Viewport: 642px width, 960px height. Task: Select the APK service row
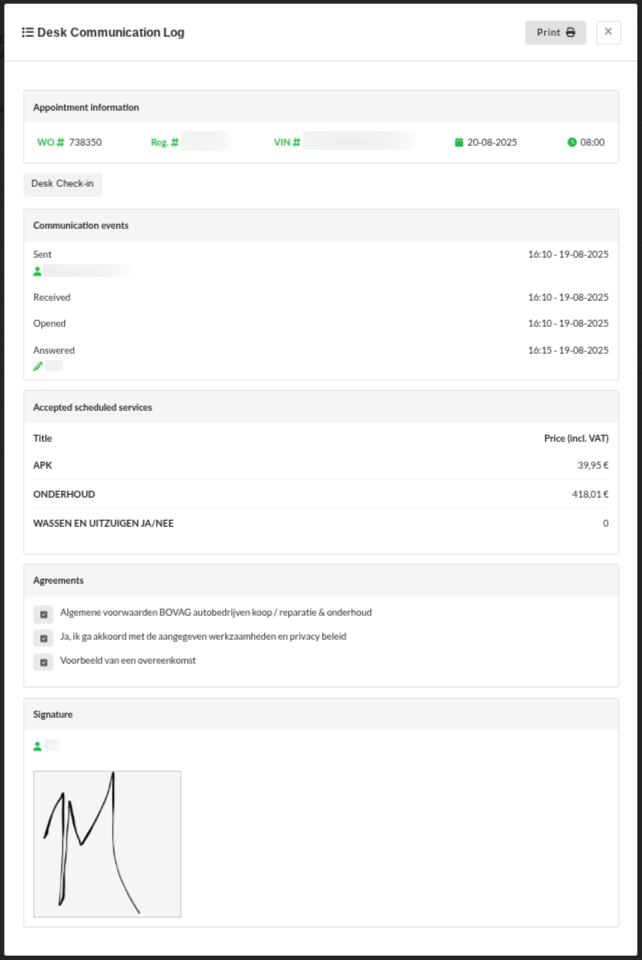[320, 465]
